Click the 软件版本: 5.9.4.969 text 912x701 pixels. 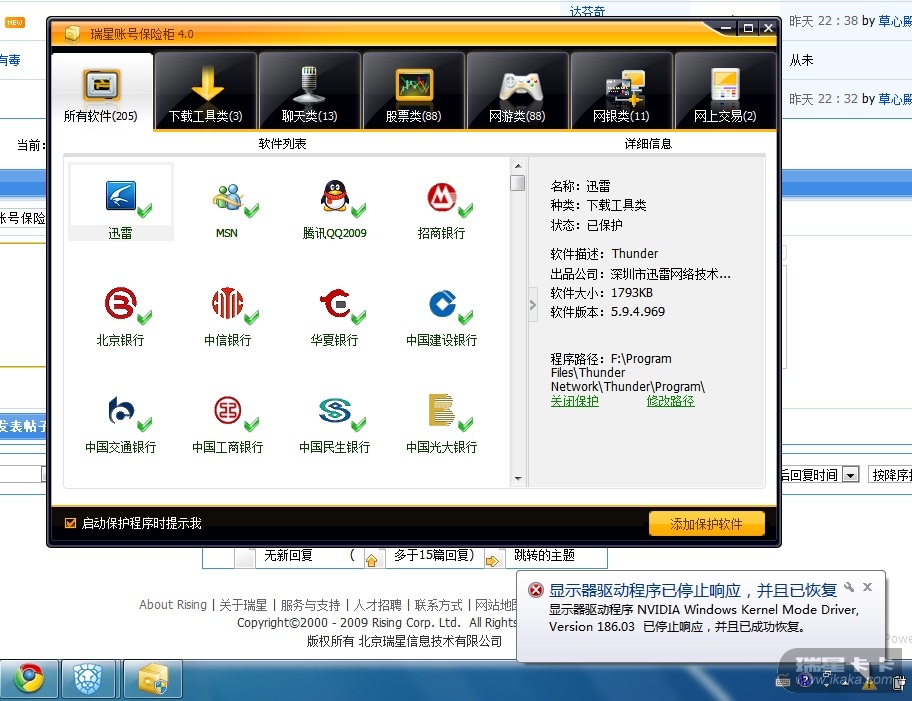click(x=607, y=312)
